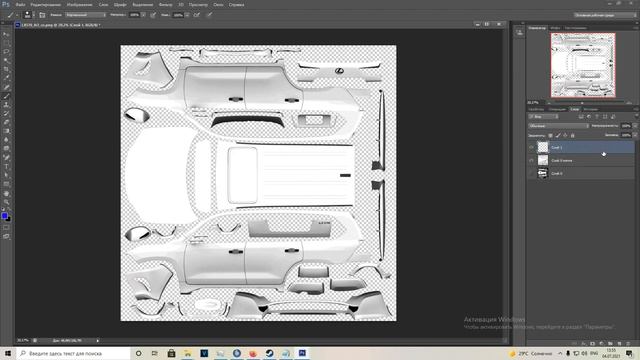Screen dimensions: 640x360
Task: Click the background black color swatch
Action: 9,220
